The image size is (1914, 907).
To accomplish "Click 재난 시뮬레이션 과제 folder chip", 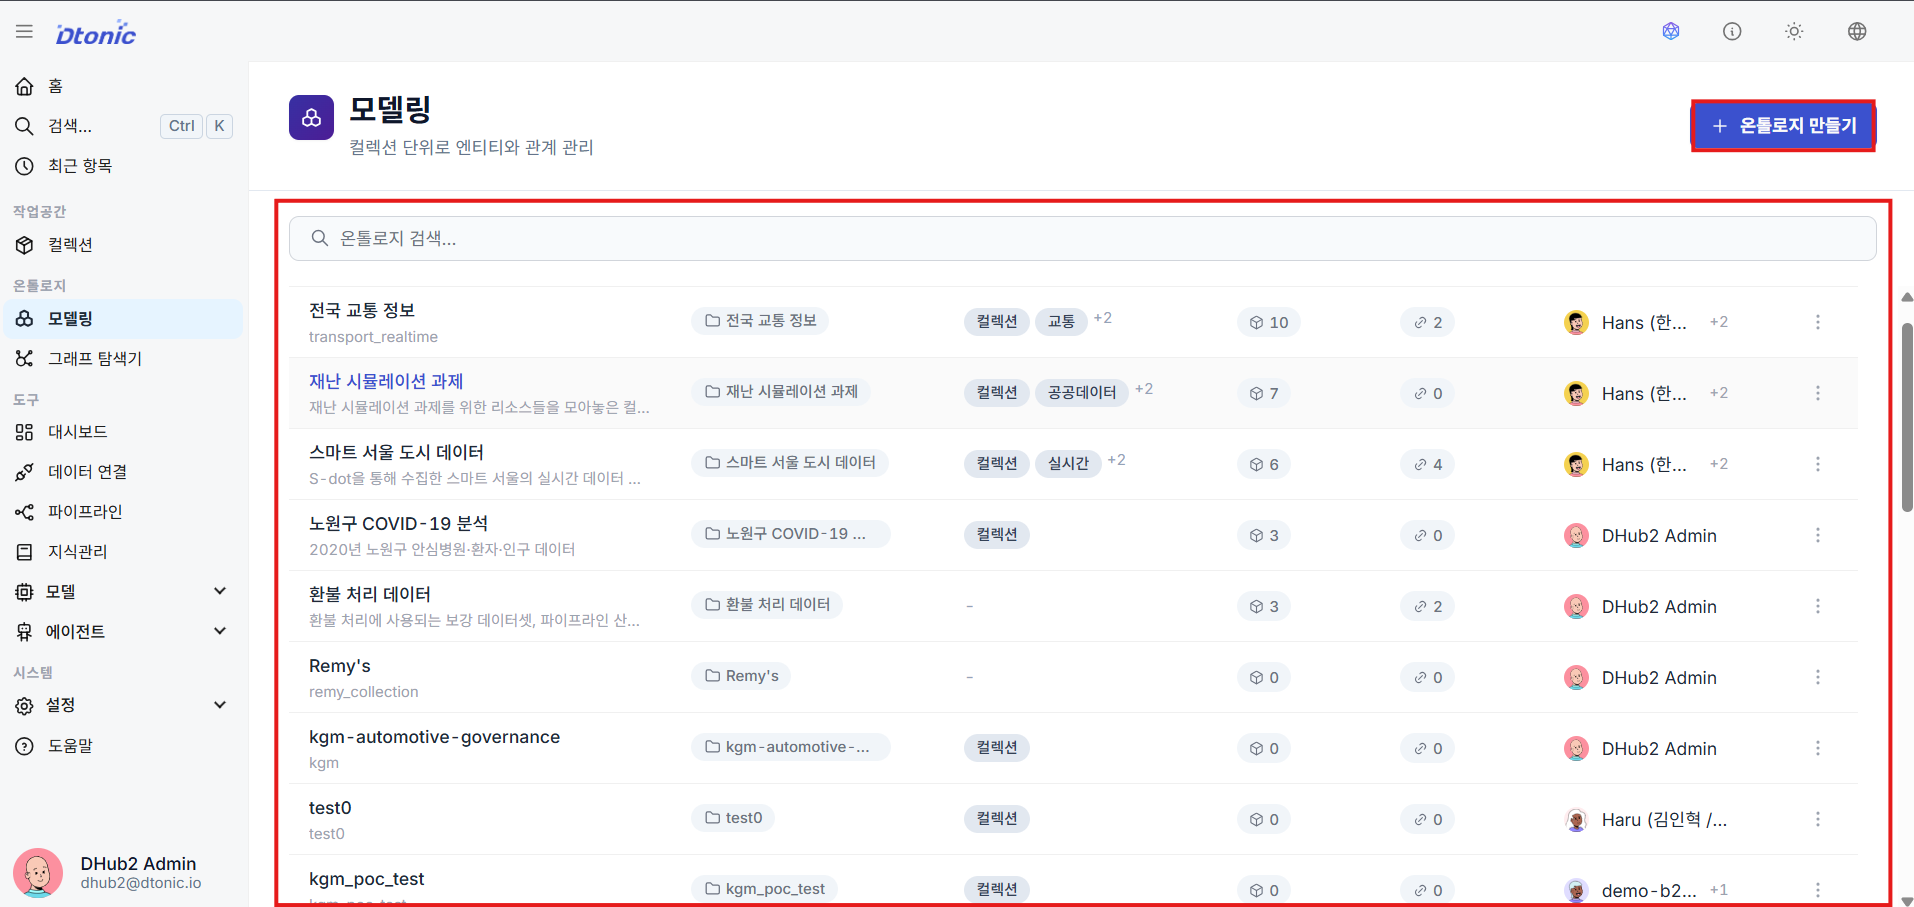I will [781, 392].
